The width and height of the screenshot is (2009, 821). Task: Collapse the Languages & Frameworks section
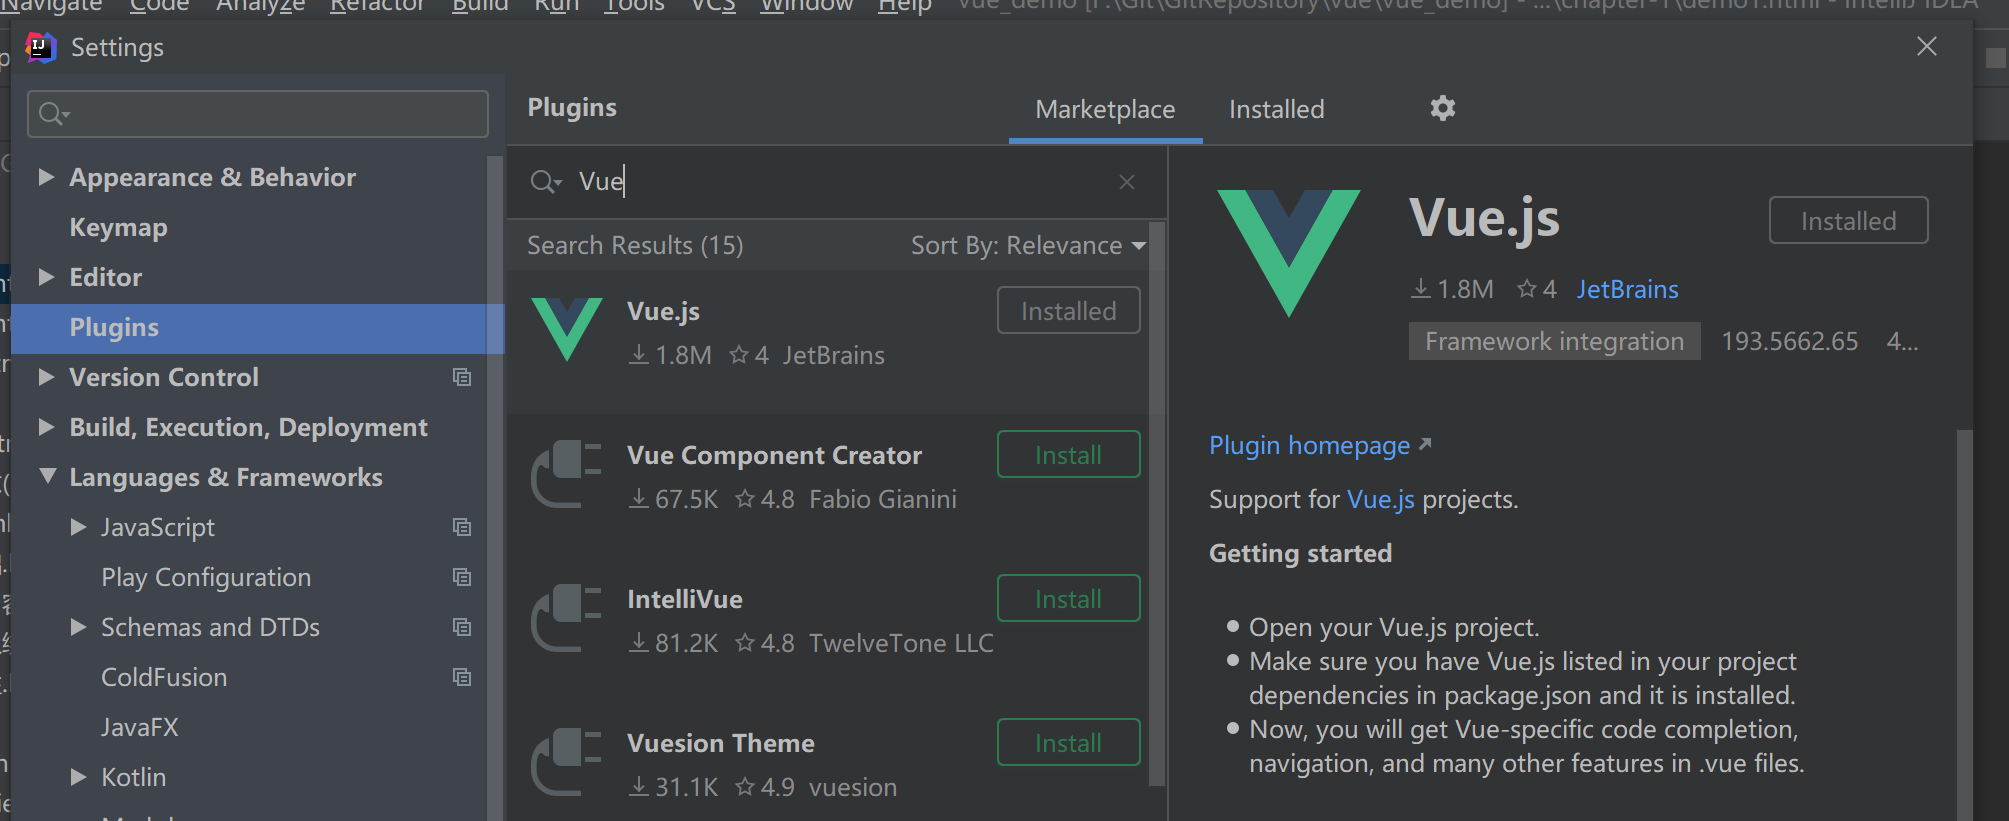(x=47, y=477)
